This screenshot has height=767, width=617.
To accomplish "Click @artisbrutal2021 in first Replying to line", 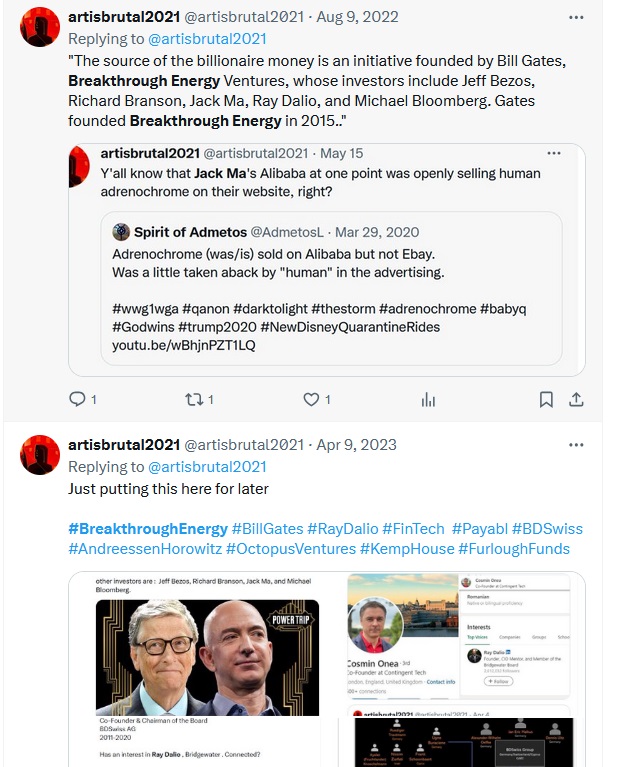I will point(207,39).
